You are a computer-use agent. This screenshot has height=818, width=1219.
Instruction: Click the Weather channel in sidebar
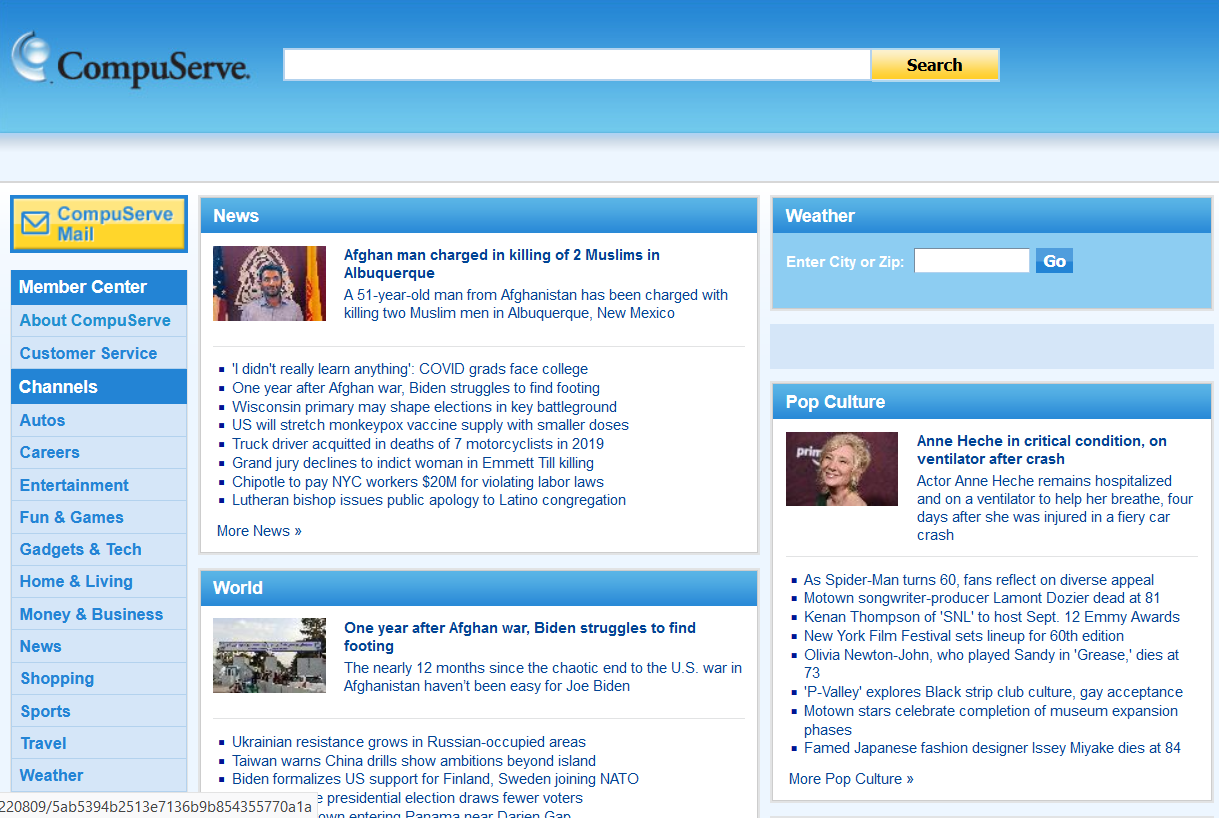click(51, 775)
